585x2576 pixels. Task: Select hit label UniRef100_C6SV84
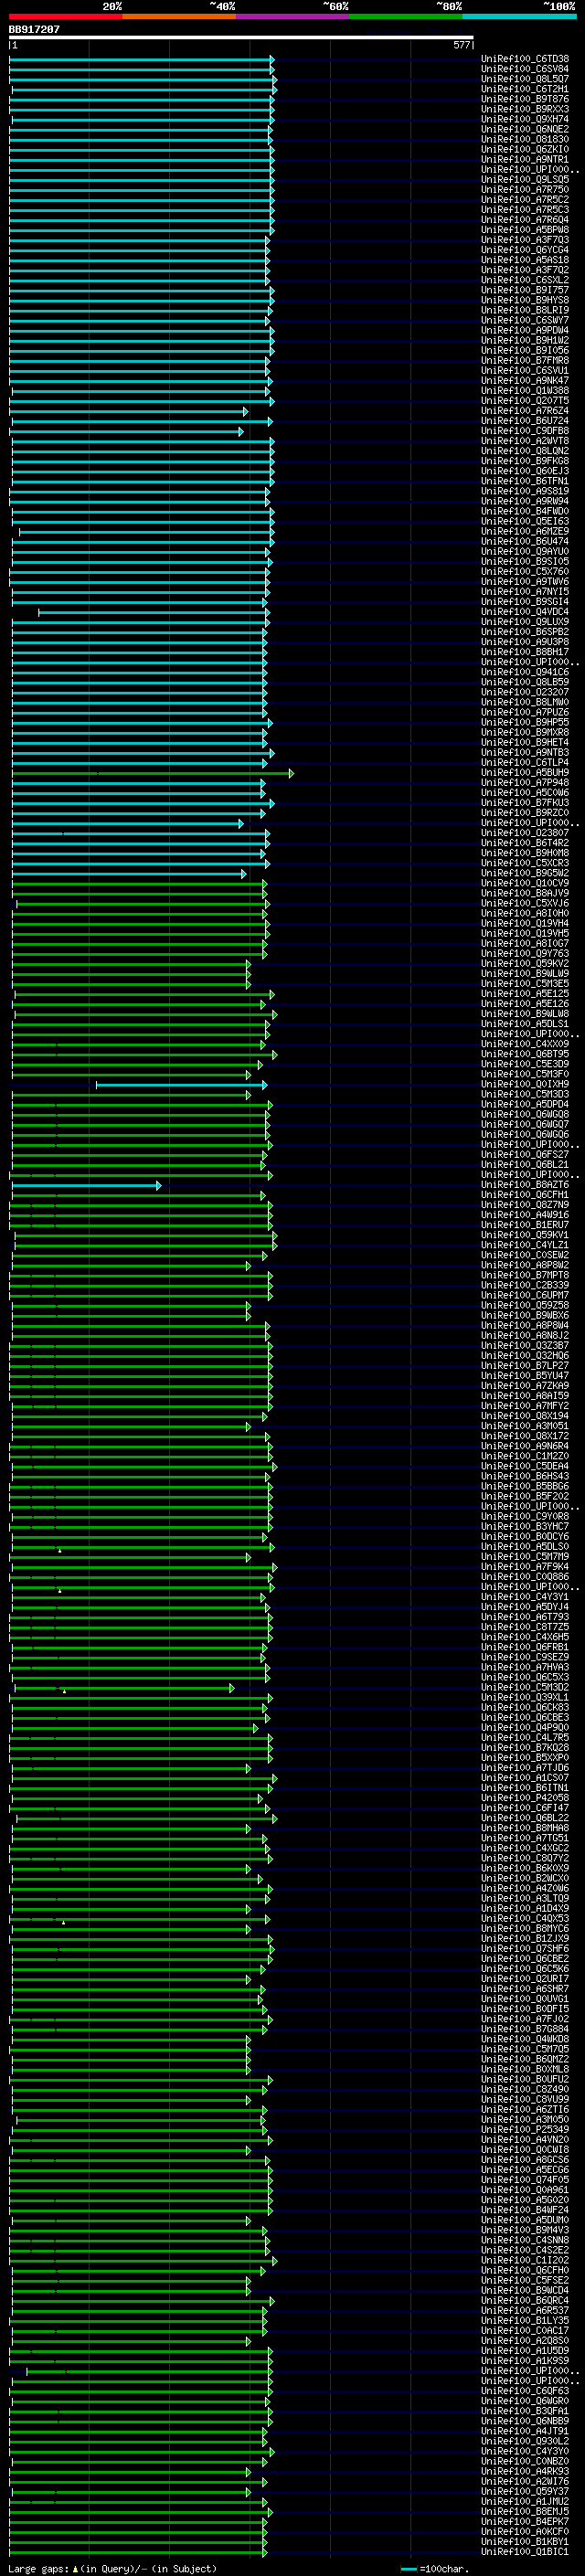point(525,69)
